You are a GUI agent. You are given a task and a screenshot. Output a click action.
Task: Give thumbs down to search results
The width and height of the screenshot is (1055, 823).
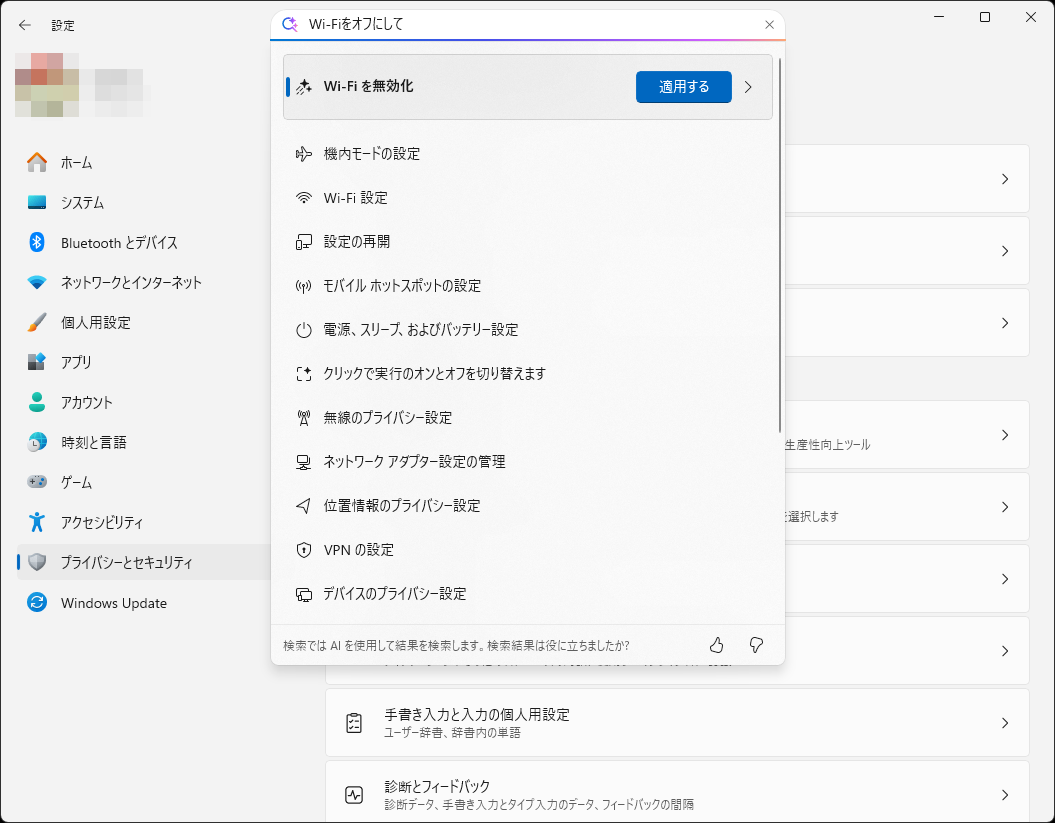[755, 645]
